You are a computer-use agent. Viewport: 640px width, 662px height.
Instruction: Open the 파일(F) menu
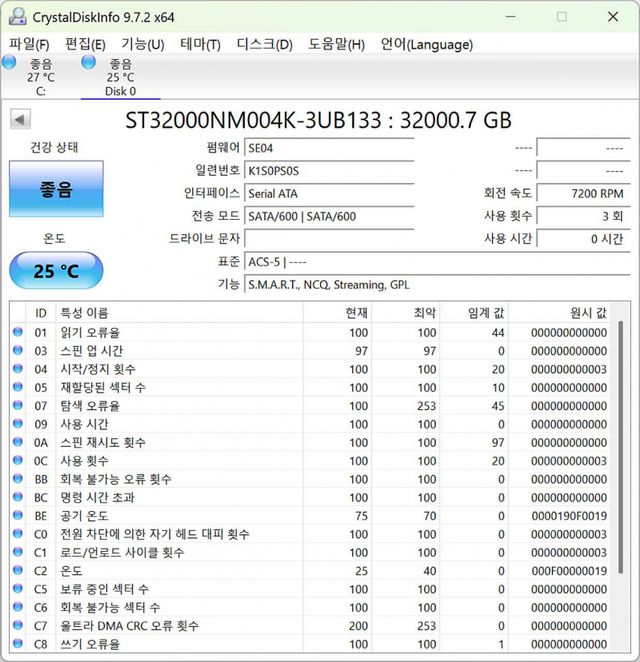(29, 44)
